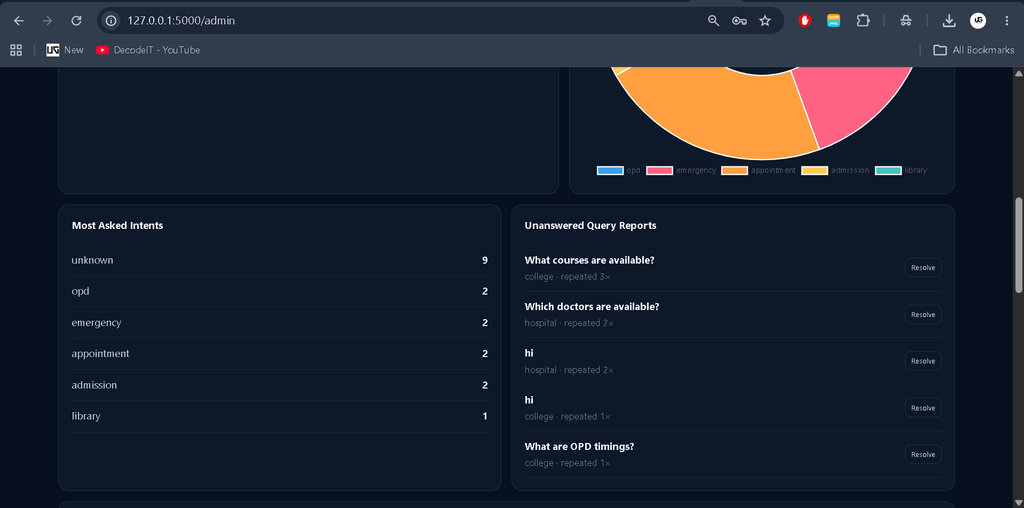Click the page's vertical scrollbar thumb
The height and width of the screenshot is (508, 1024).
[x=1018, y=245]
